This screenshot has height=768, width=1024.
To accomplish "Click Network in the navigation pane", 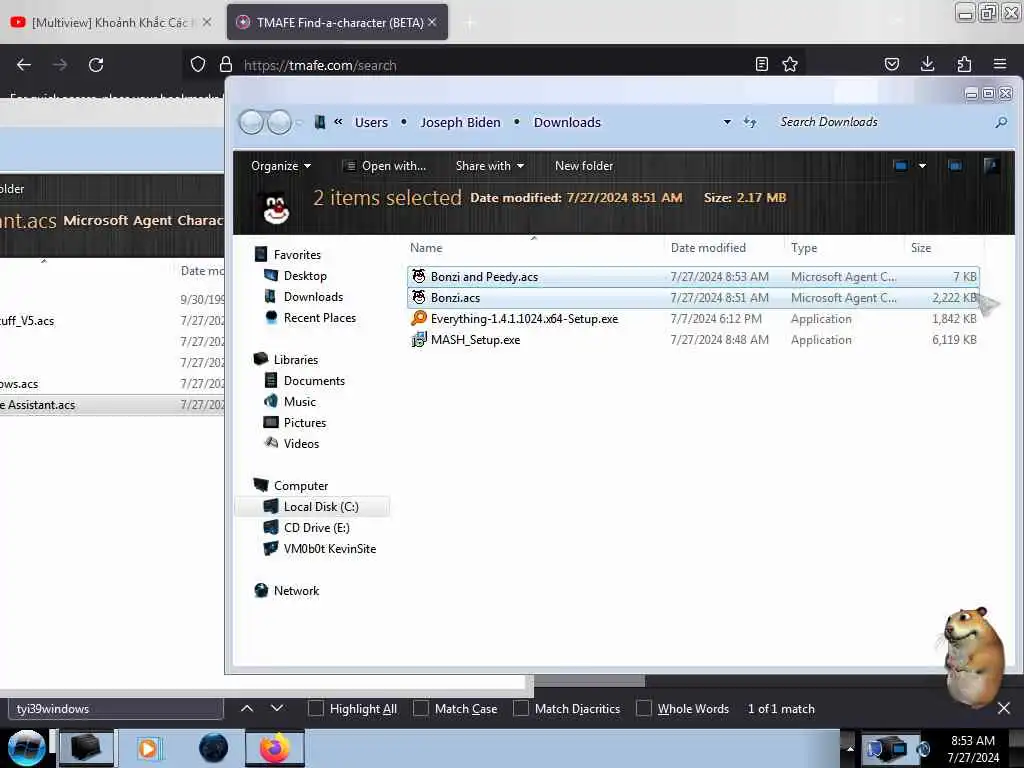I will tap(296, 590).
